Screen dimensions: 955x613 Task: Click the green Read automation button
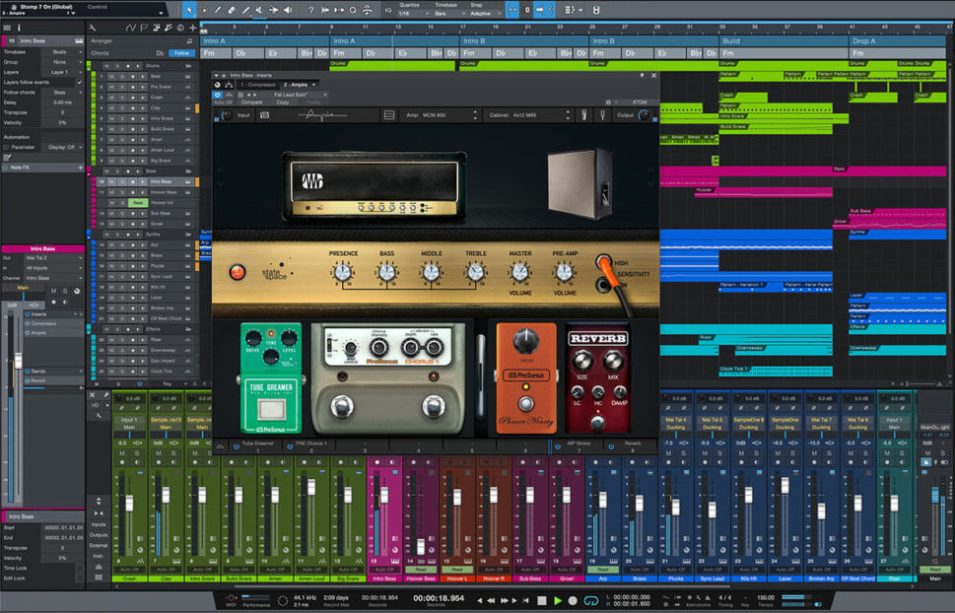[138, 203]
